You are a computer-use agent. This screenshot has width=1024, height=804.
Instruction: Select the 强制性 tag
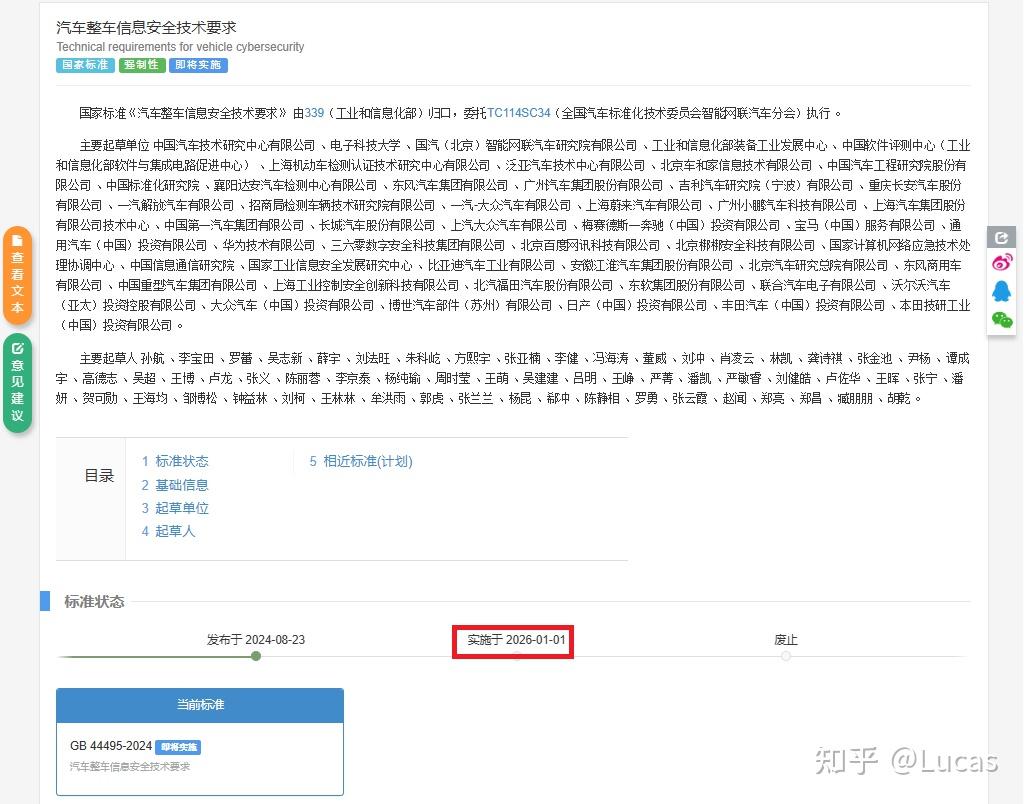click(140, 64)
